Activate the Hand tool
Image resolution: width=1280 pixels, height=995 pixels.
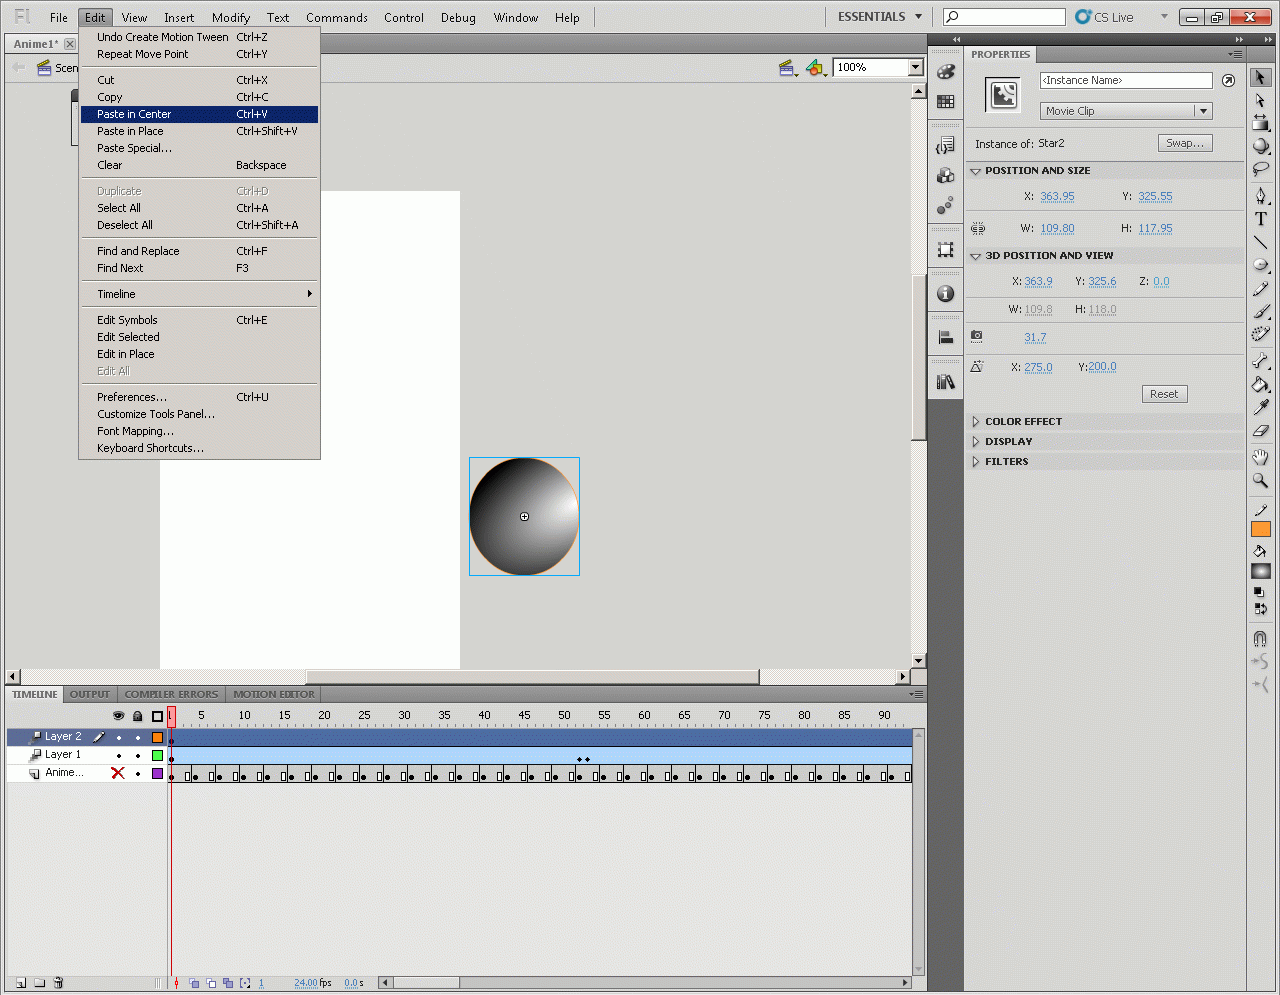[x=1260, y=457]
